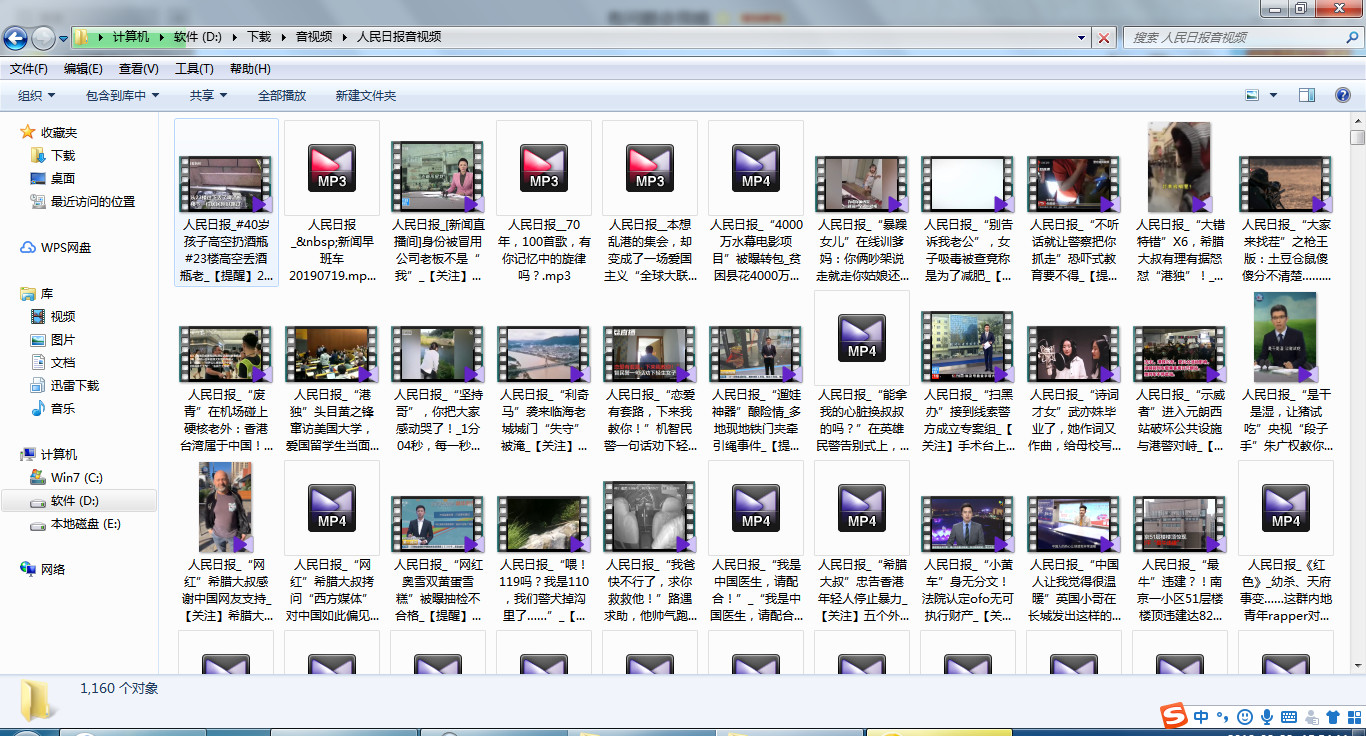
Task: Click 计算机 in the address breadcrumb
Action: (x=130, y=37)
